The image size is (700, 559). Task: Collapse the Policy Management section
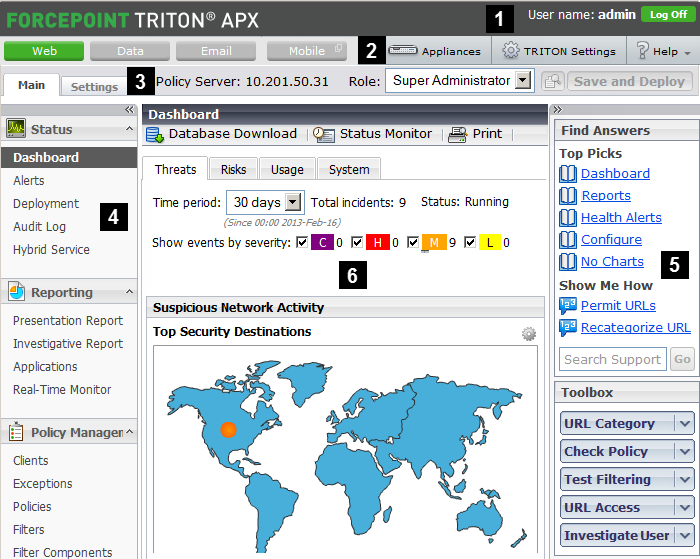pyautogui.click(x=129, y=431)
